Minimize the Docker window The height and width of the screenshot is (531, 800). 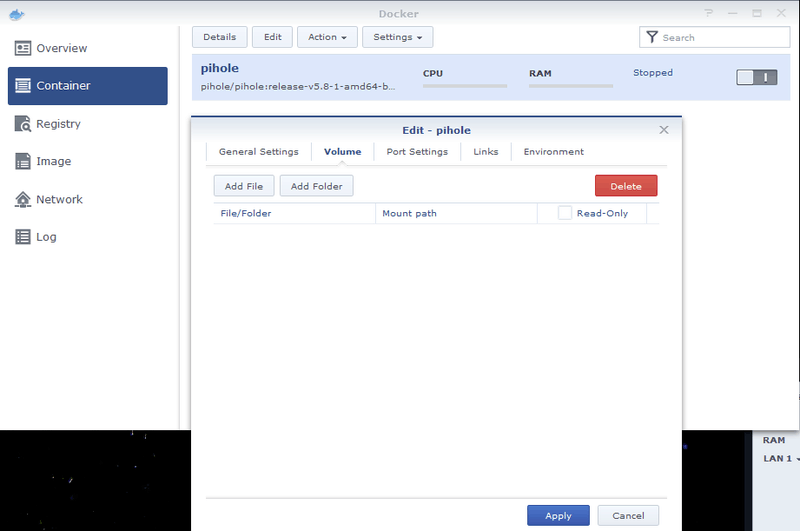click(x=733, y=13)
